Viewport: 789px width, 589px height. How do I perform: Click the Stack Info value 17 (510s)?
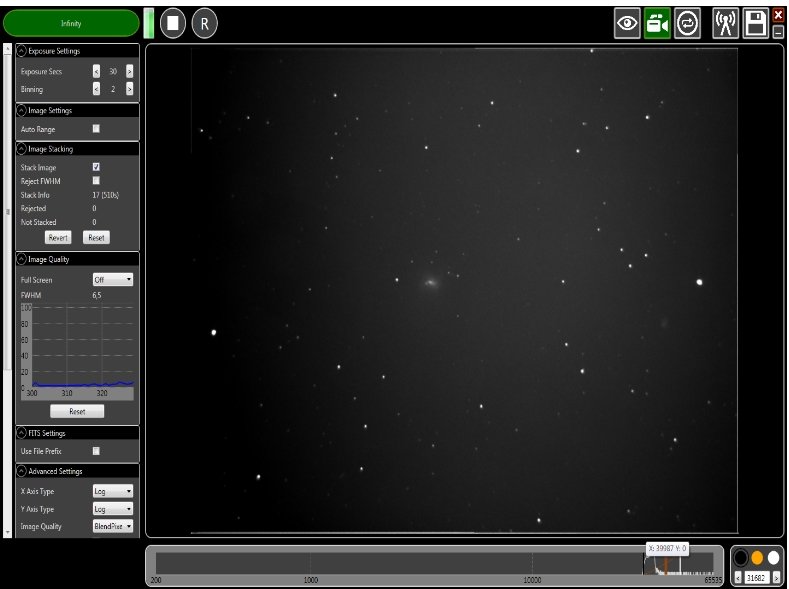pos(106,195)
